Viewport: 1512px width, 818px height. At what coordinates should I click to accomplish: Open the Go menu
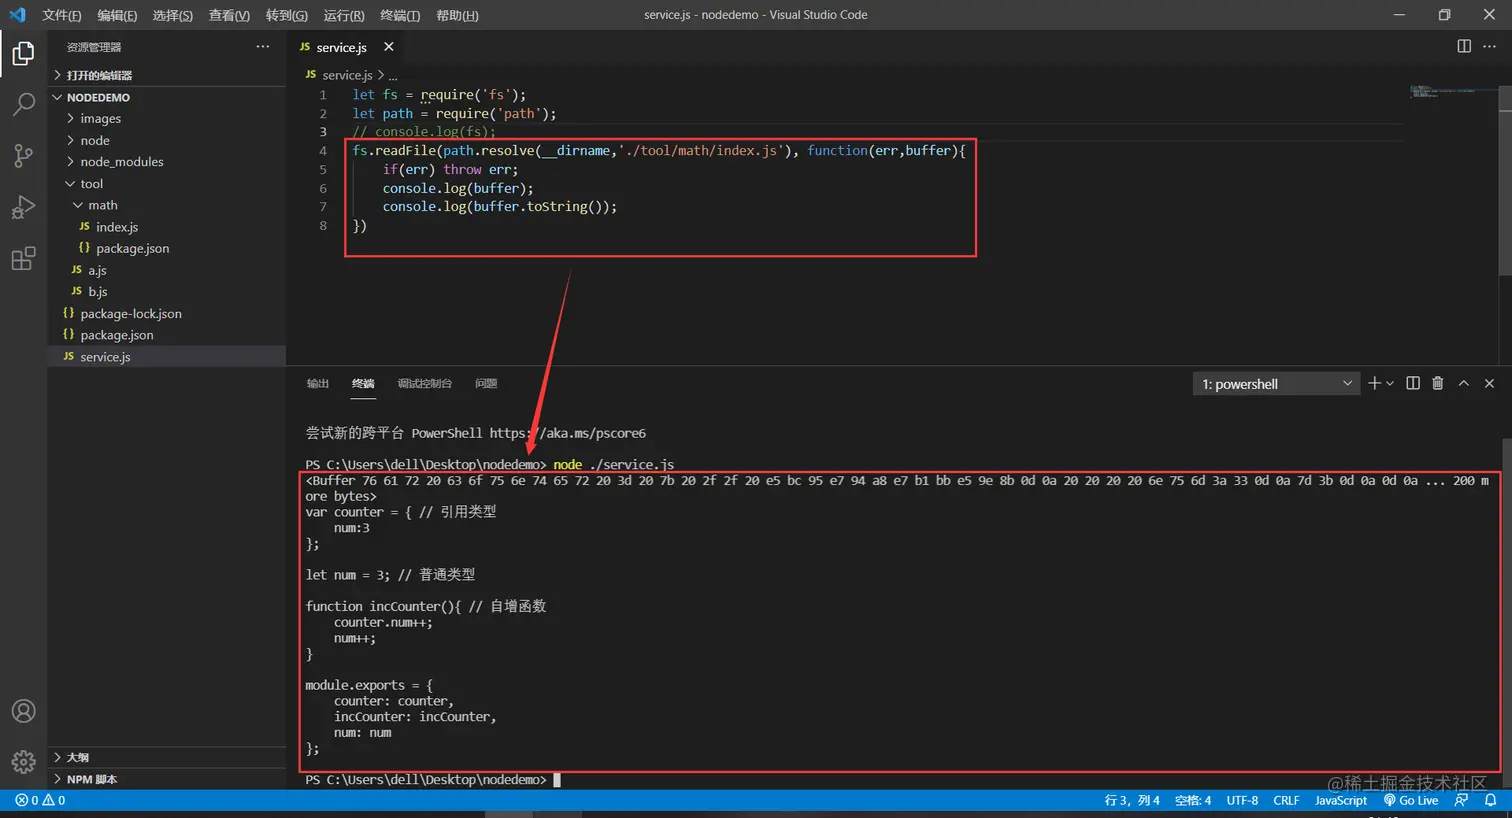click(286, 15)
